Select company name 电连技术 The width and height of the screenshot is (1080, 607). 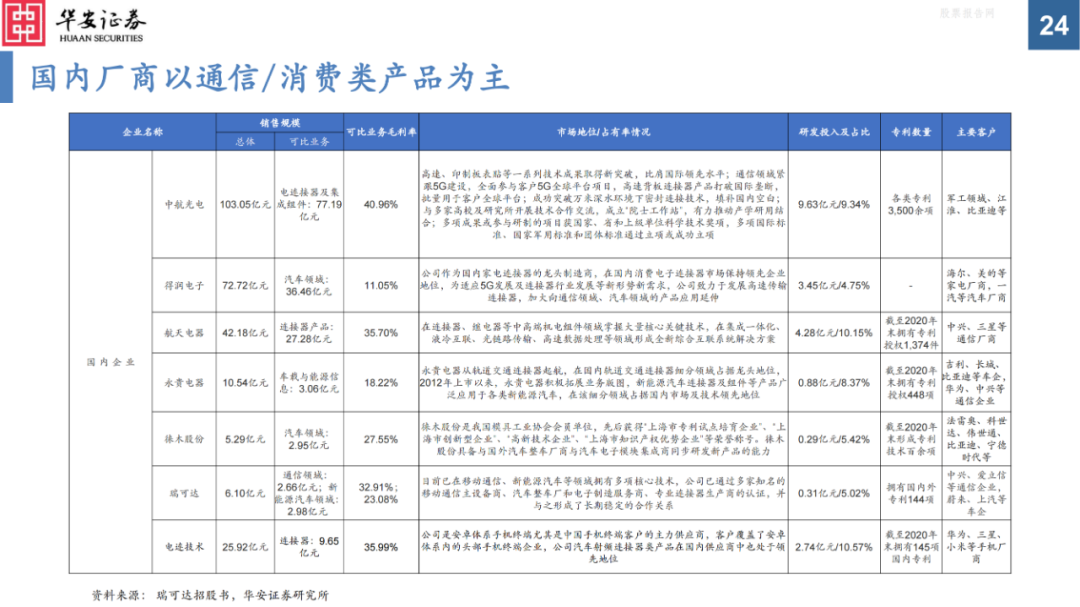coord(184,547)
